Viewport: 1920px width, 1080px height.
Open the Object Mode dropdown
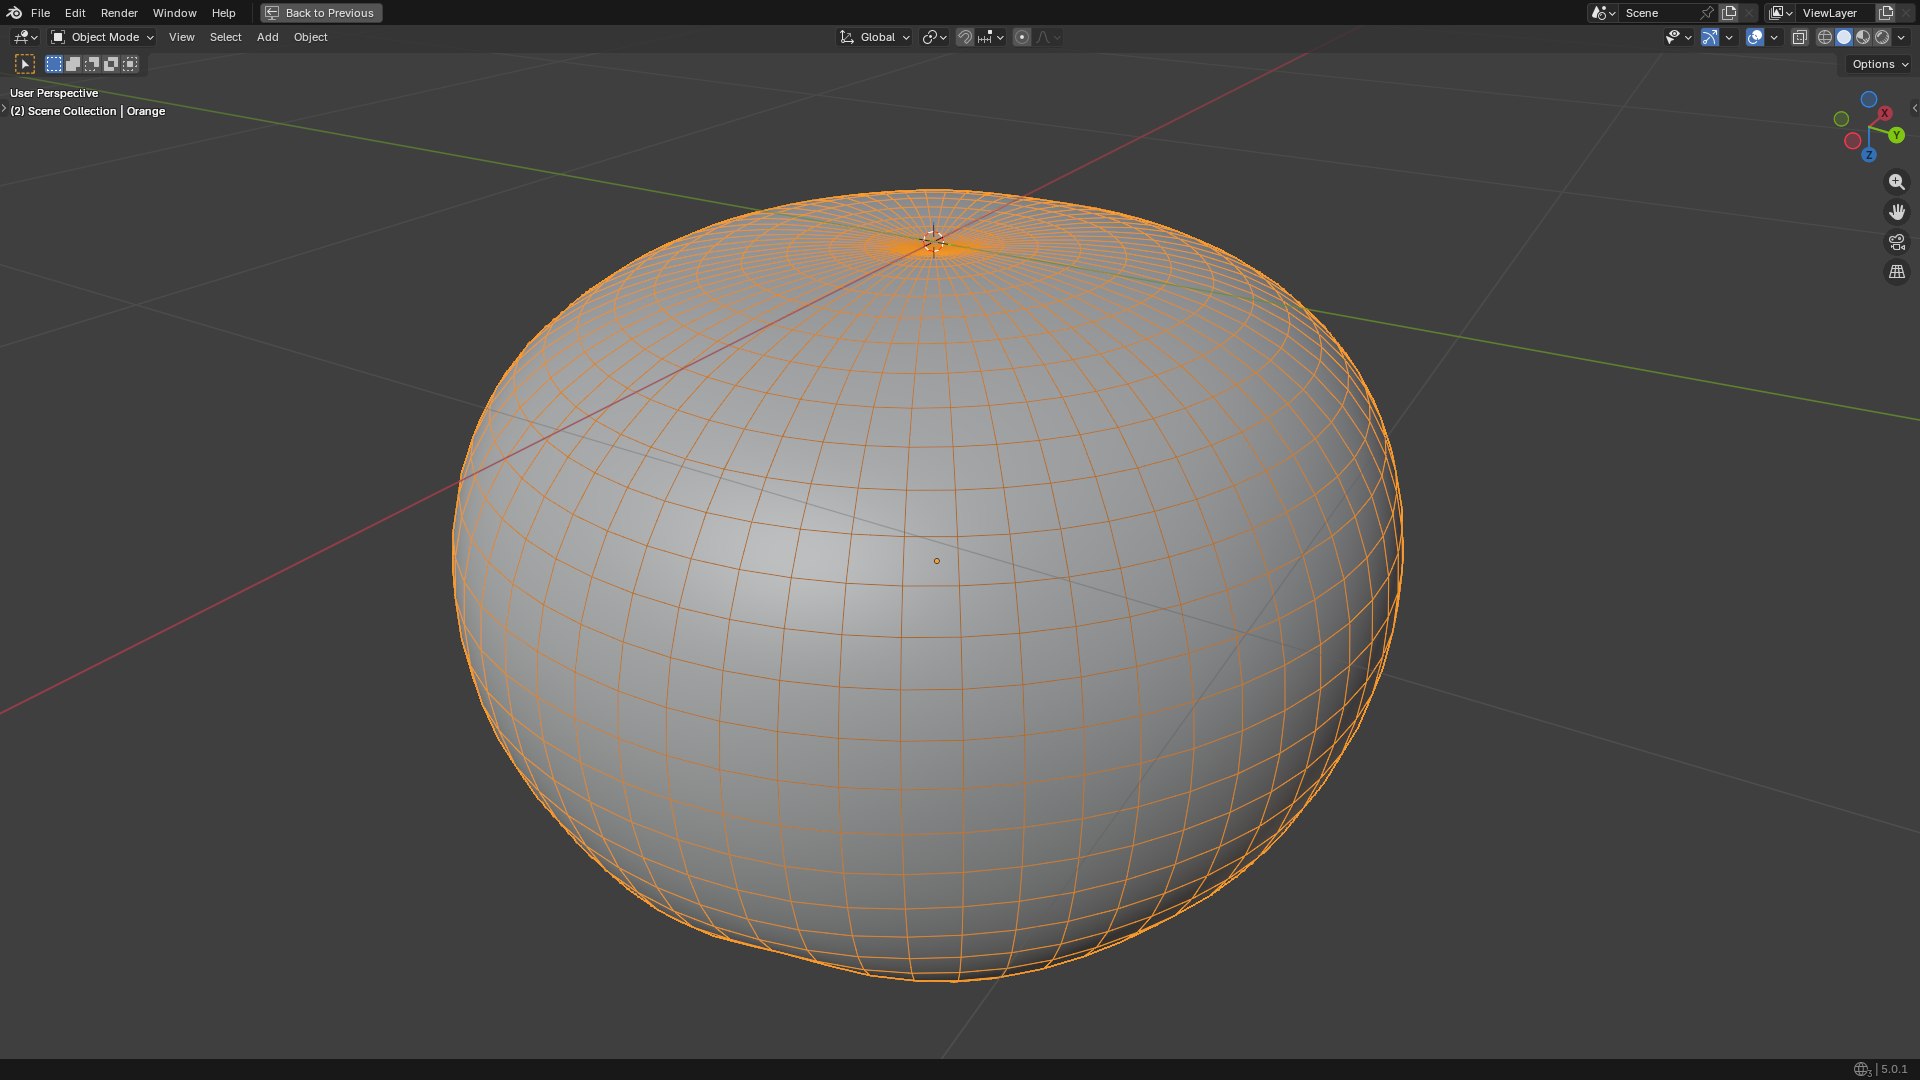102,37
